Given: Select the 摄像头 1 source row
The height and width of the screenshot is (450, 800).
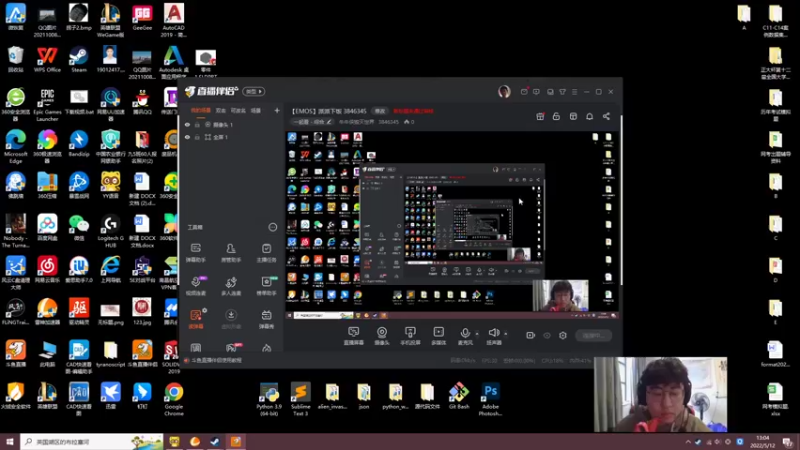Looking at the screenshot, I should (x=232, y=124).
